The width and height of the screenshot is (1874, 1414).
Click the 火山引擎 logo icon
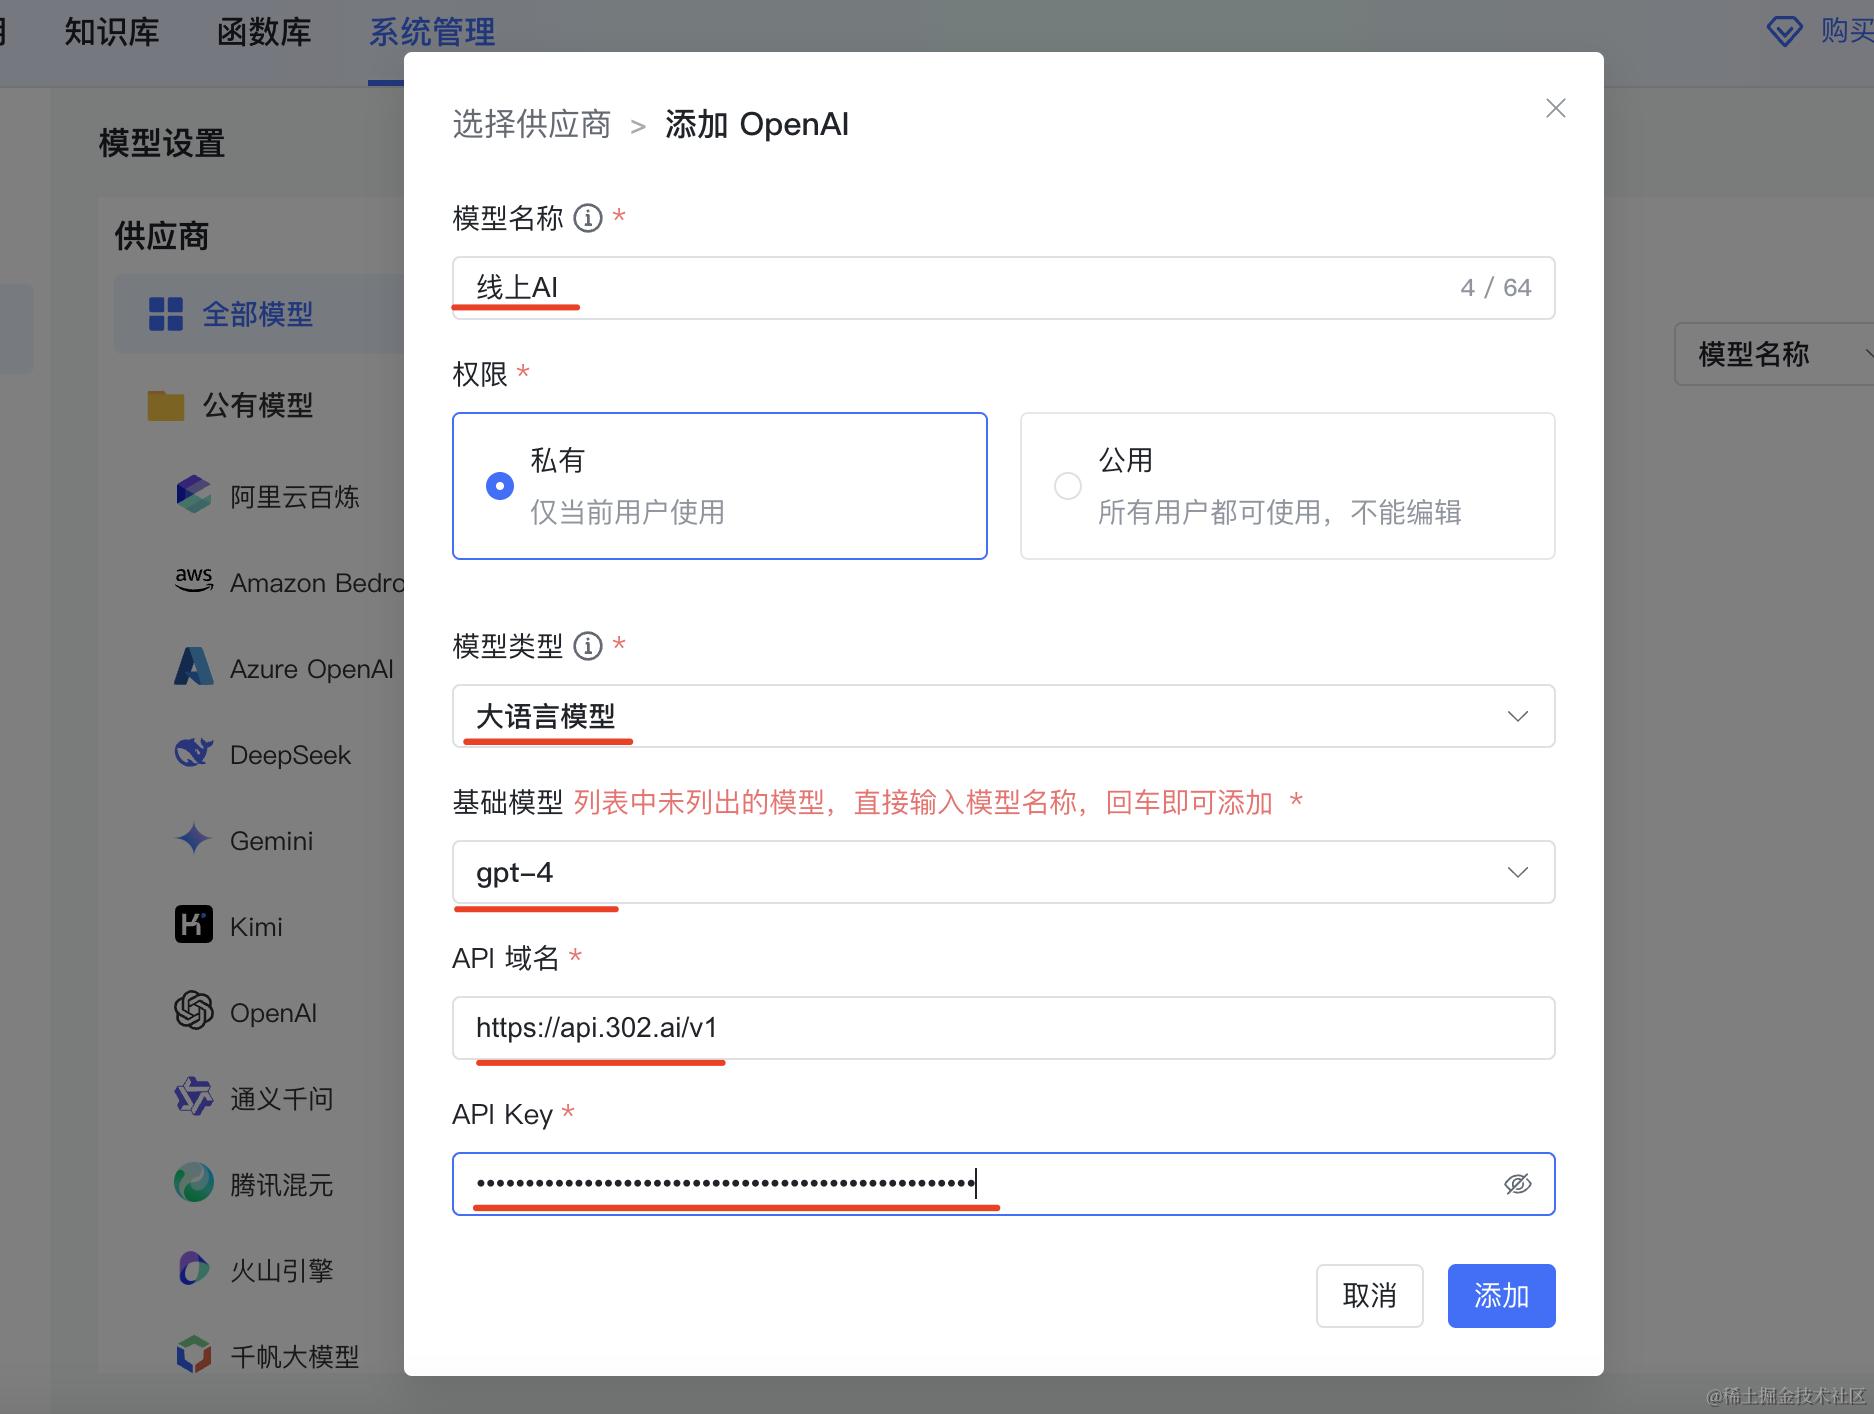coord(194,1268)
